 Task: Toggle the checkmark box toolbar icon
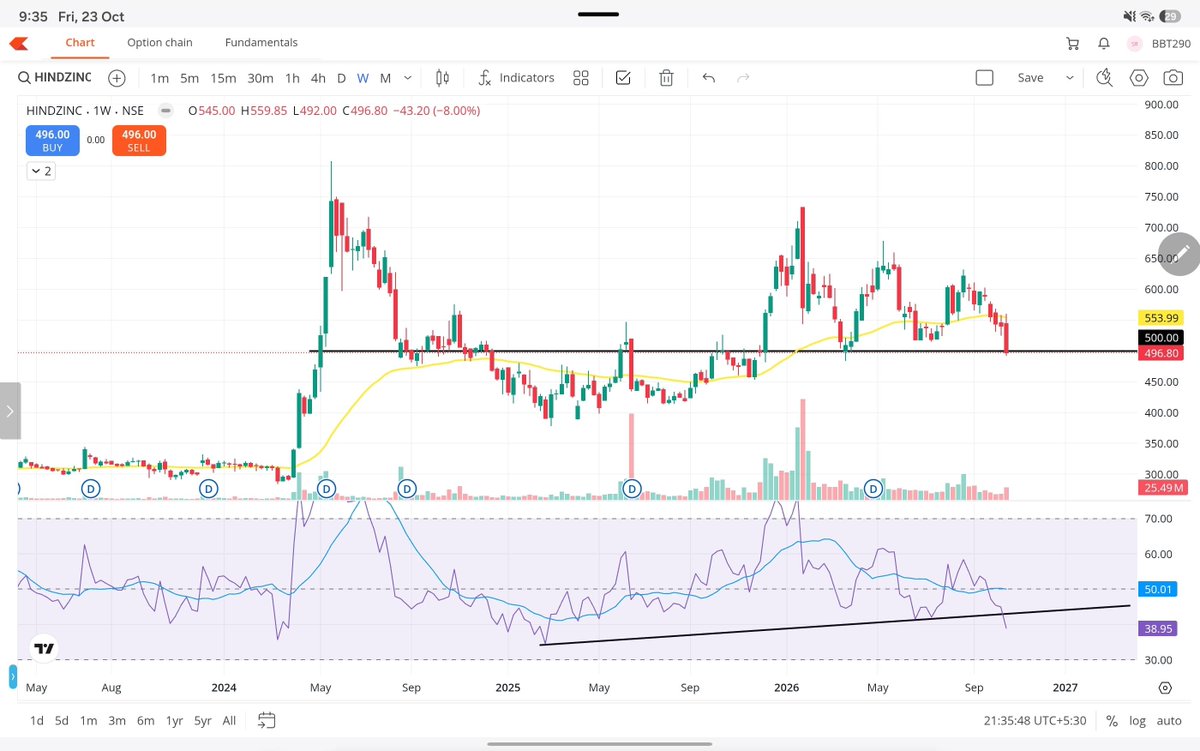point(623,78)
